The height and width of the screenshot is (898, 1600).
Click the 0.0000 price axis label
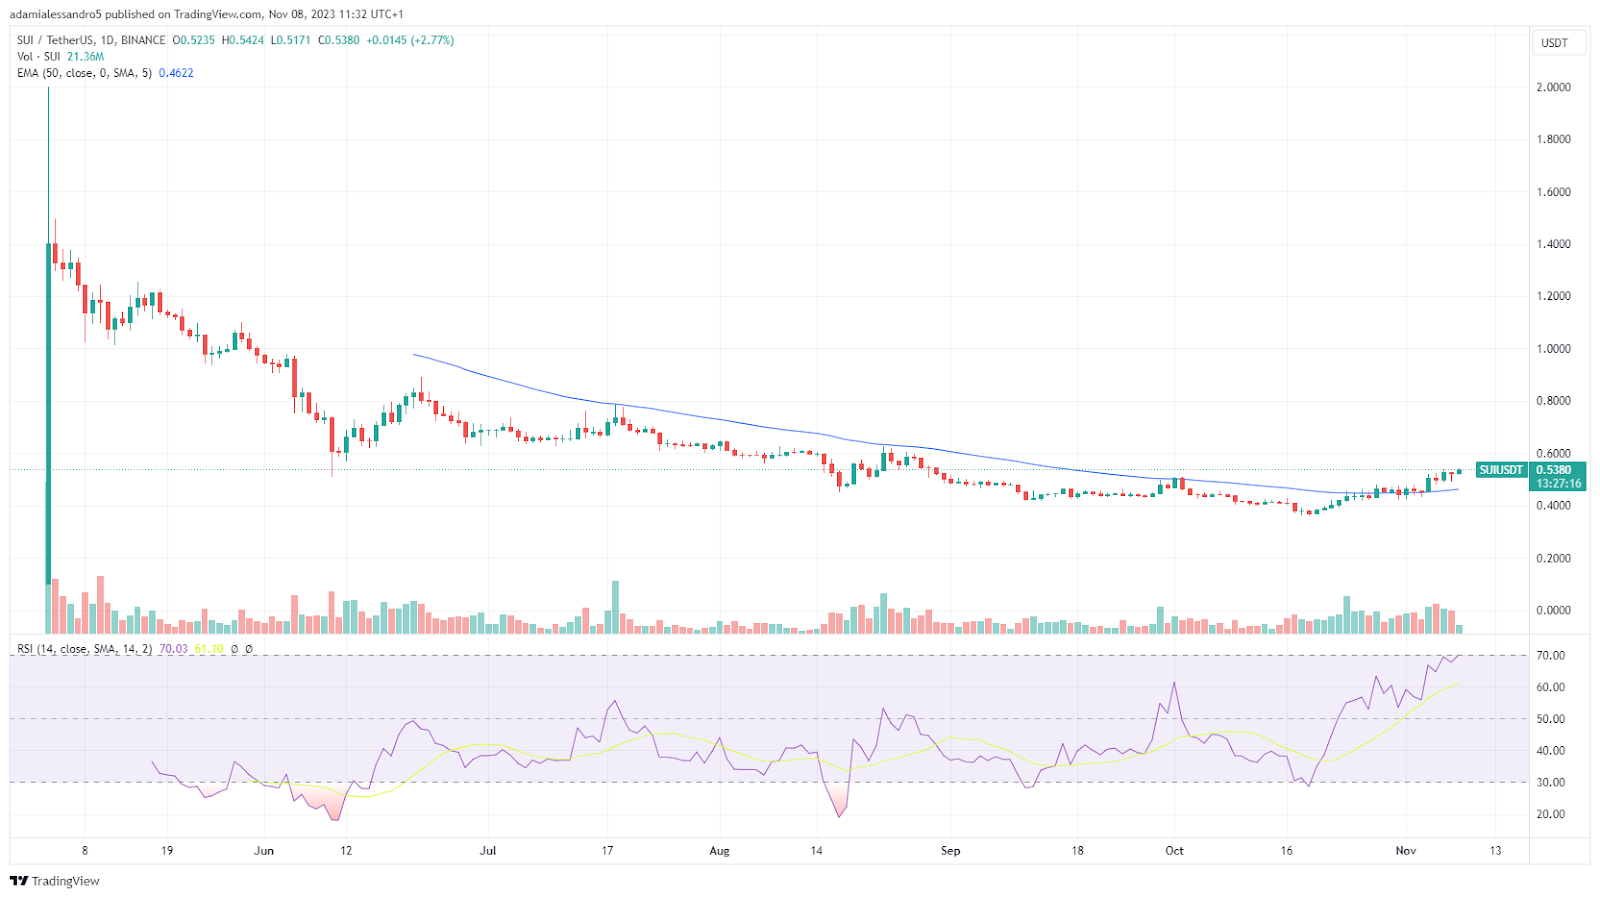click(x=1553, y=610)
